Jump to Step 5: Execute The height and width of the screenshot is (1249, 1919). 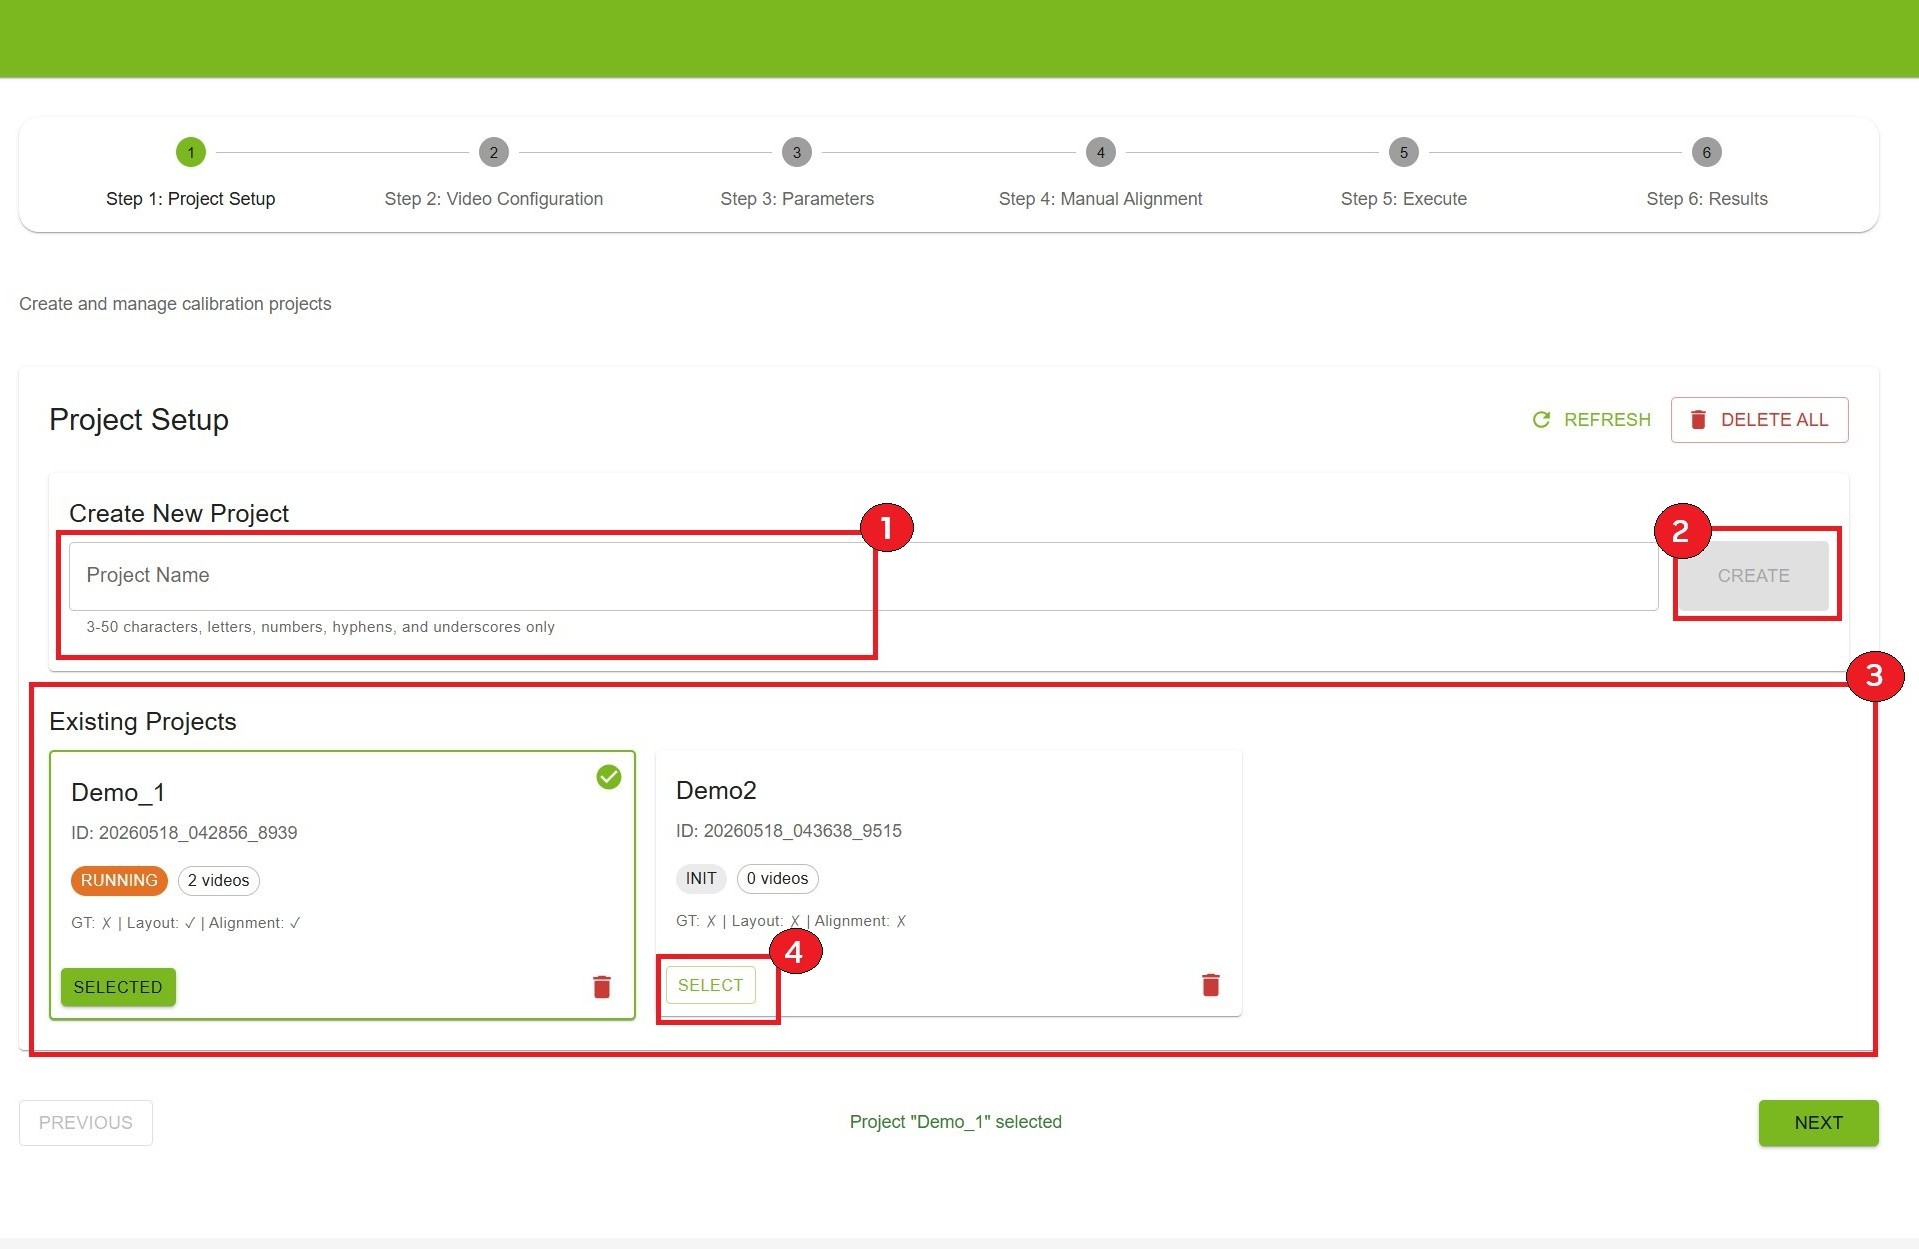(x=1403, y=199)
